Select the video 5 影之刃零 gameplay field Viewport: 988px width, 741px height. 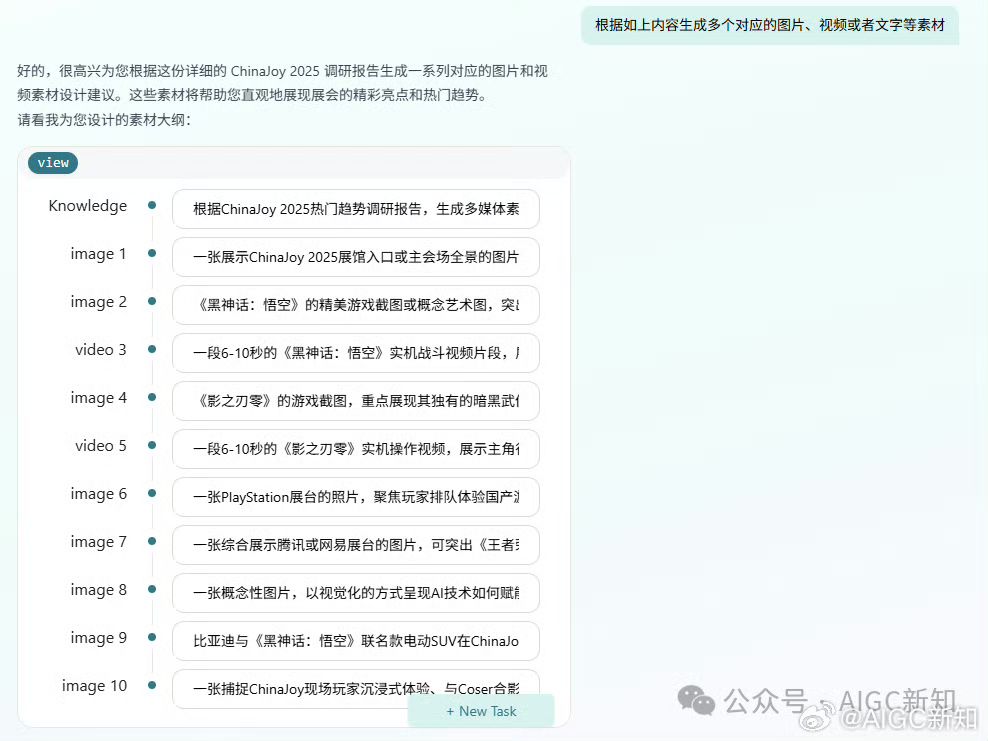(x=356, y=449)
